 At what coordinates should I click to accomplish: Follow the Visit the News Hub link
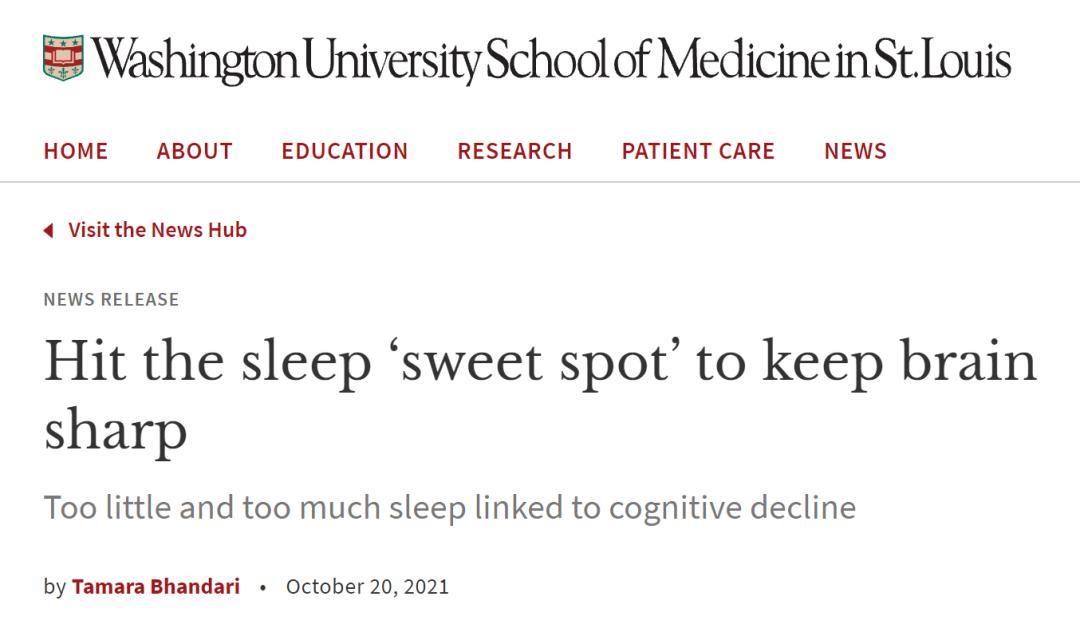157,230
